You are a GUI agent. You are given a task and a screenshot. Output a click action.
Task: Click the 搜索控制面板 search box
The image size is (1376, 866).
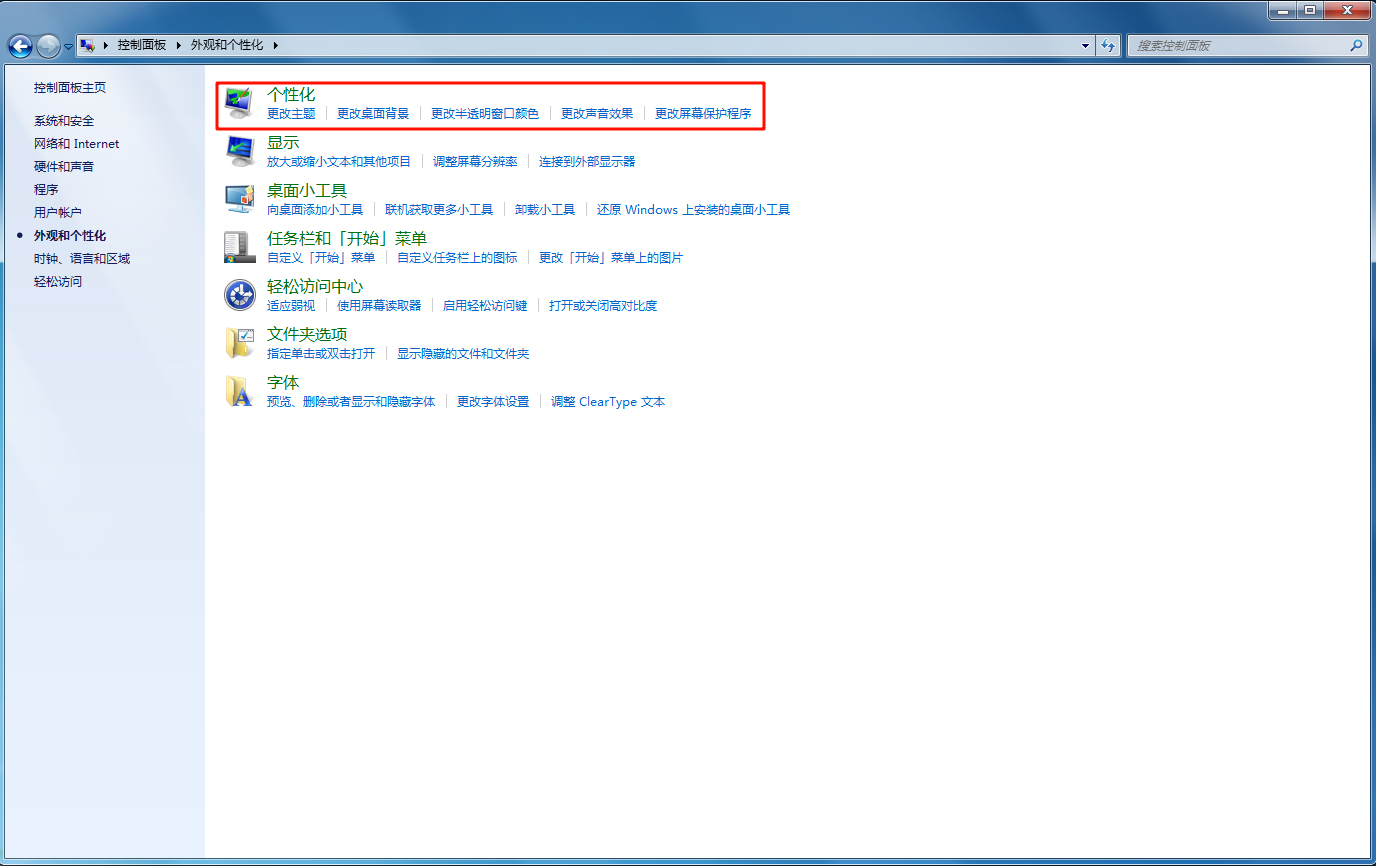[x=1240, y=46]
